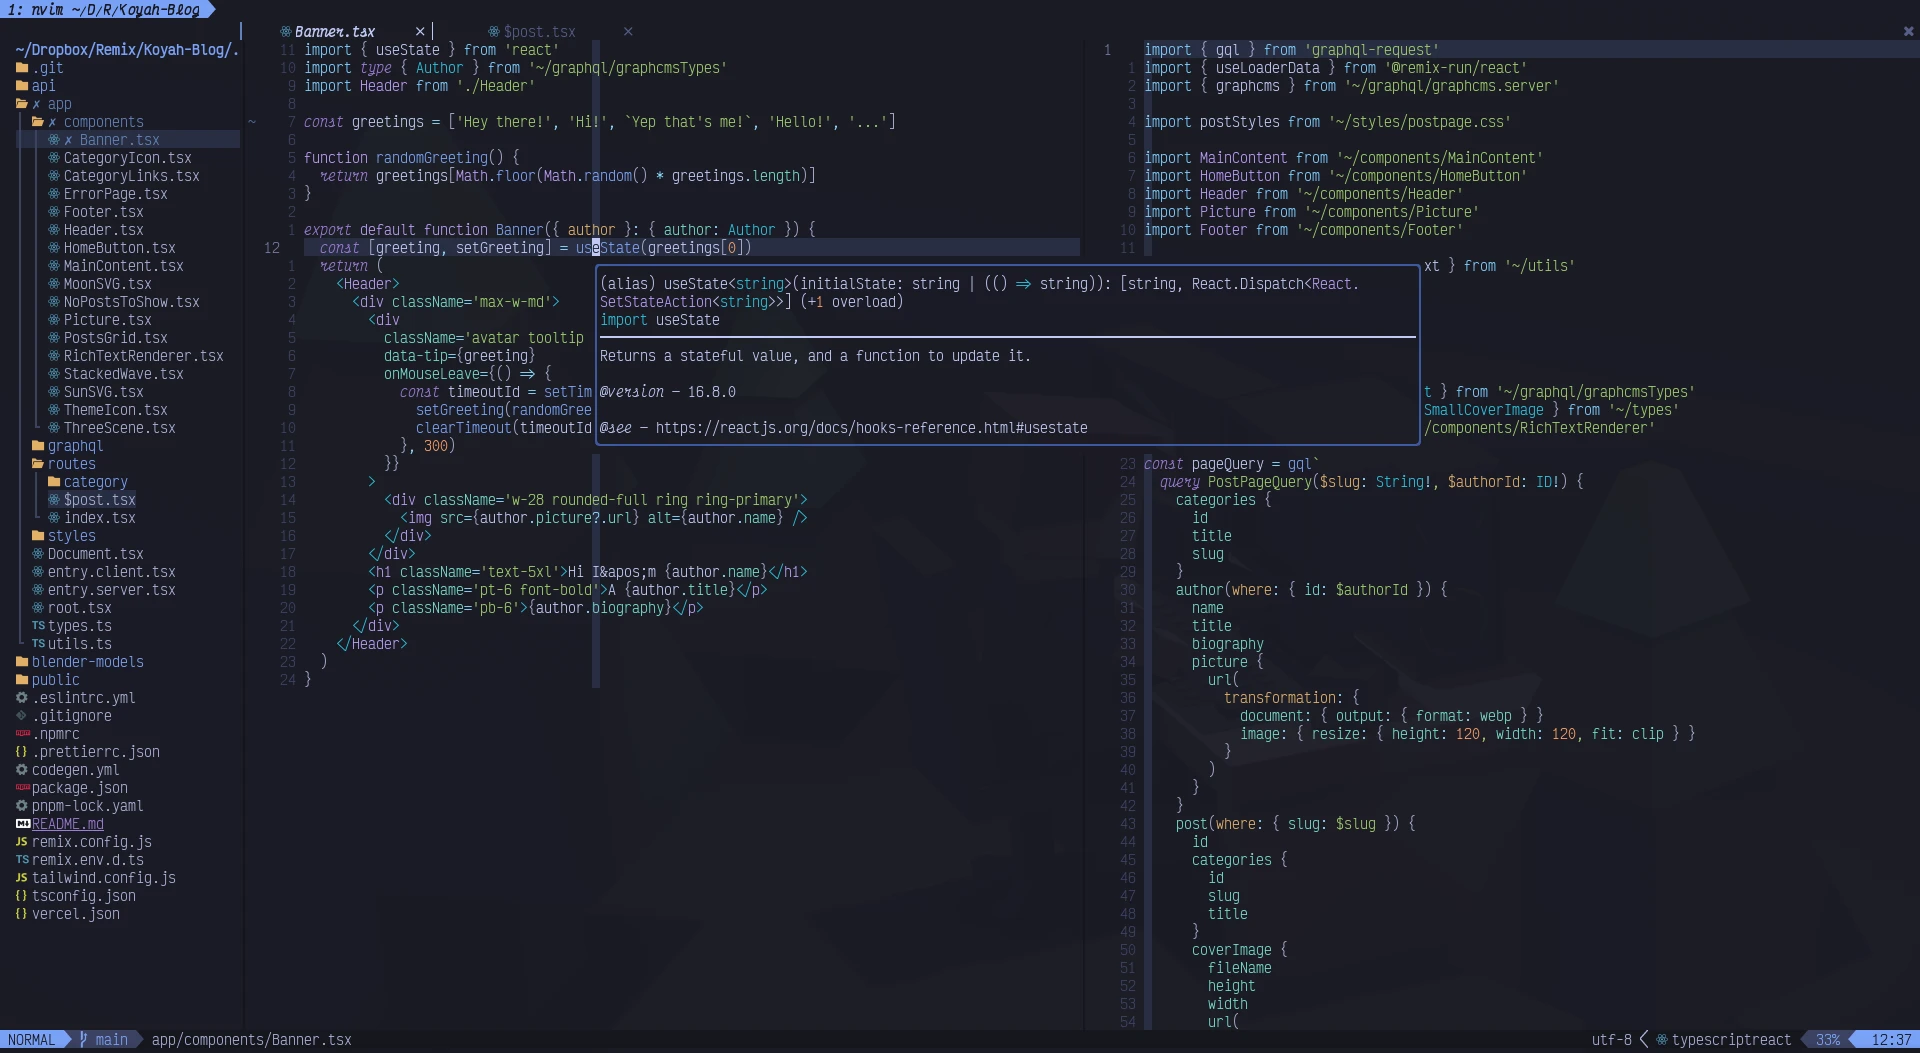Screen dimensions: 1920x1053
Task: Expand the public folder
Action: click(55, 680)
